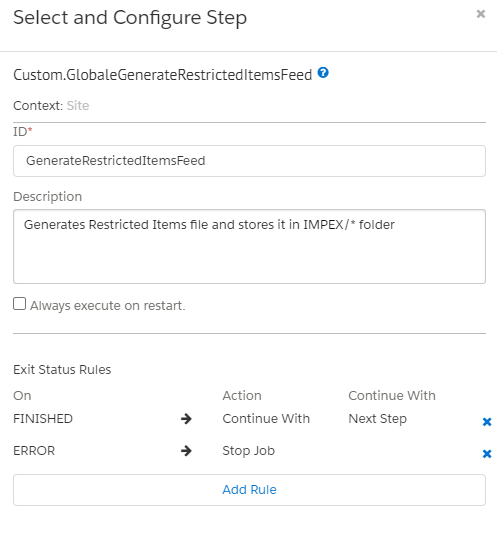Close the Select and Configure Step dialog
497x544 pixels.
[481, 14]
